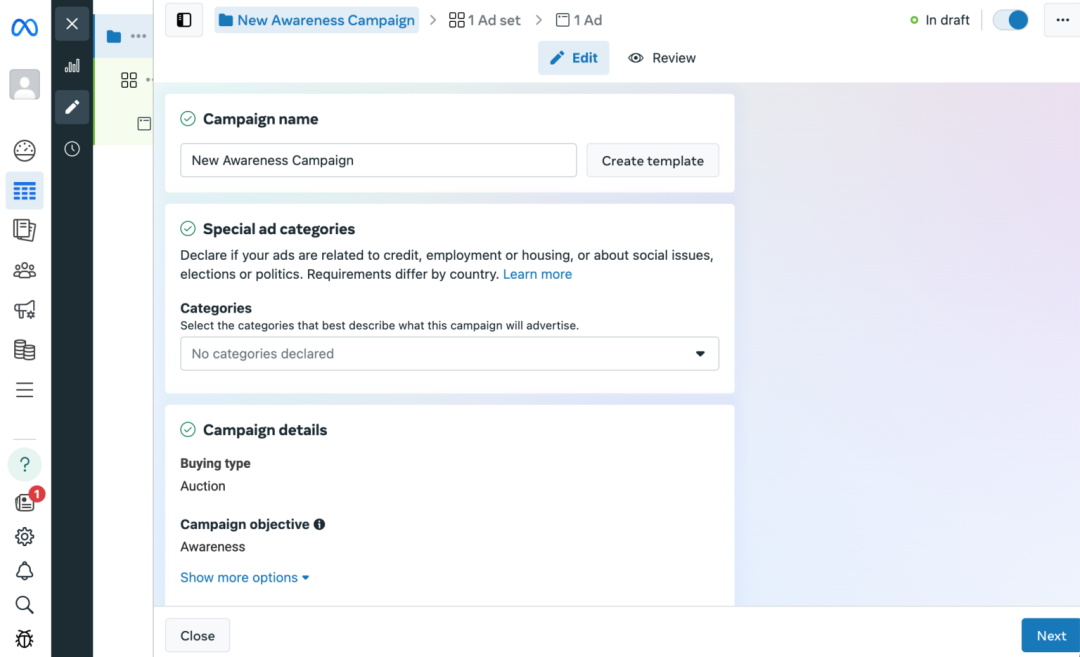Open the Advertising megaphone icon
This screenshot has width=1080, height=657.
(x=24, y=310)
